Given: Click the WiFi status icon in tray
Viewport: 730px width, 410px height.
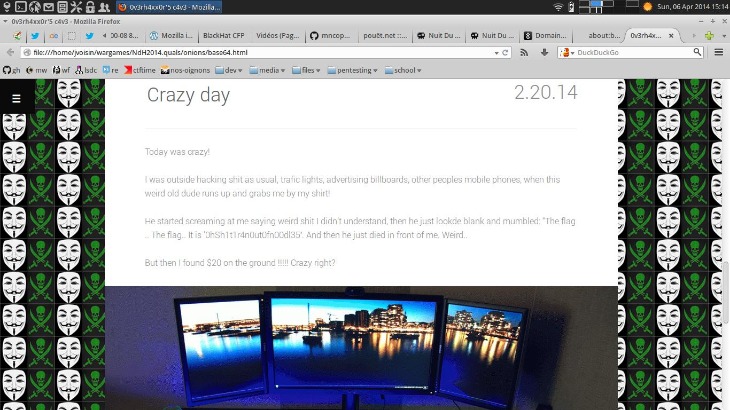Looking at the screenshot, I should click(558, 7).
